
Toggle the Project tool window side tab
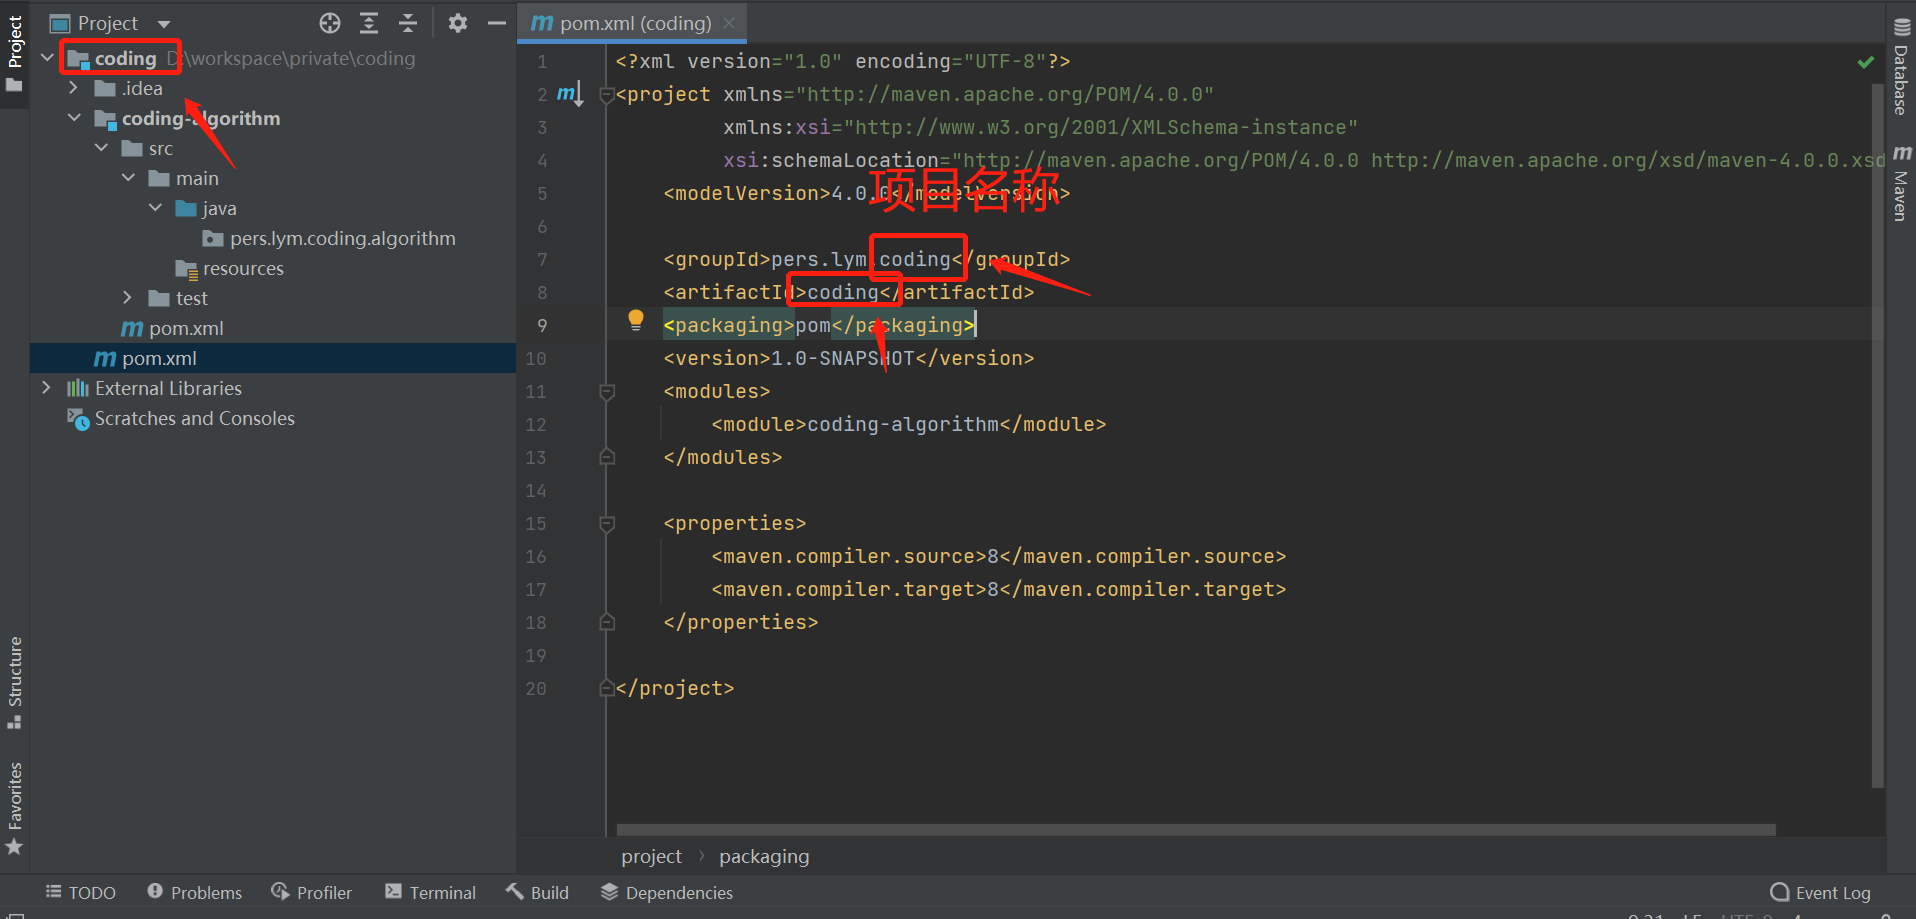tap(15, 54)
